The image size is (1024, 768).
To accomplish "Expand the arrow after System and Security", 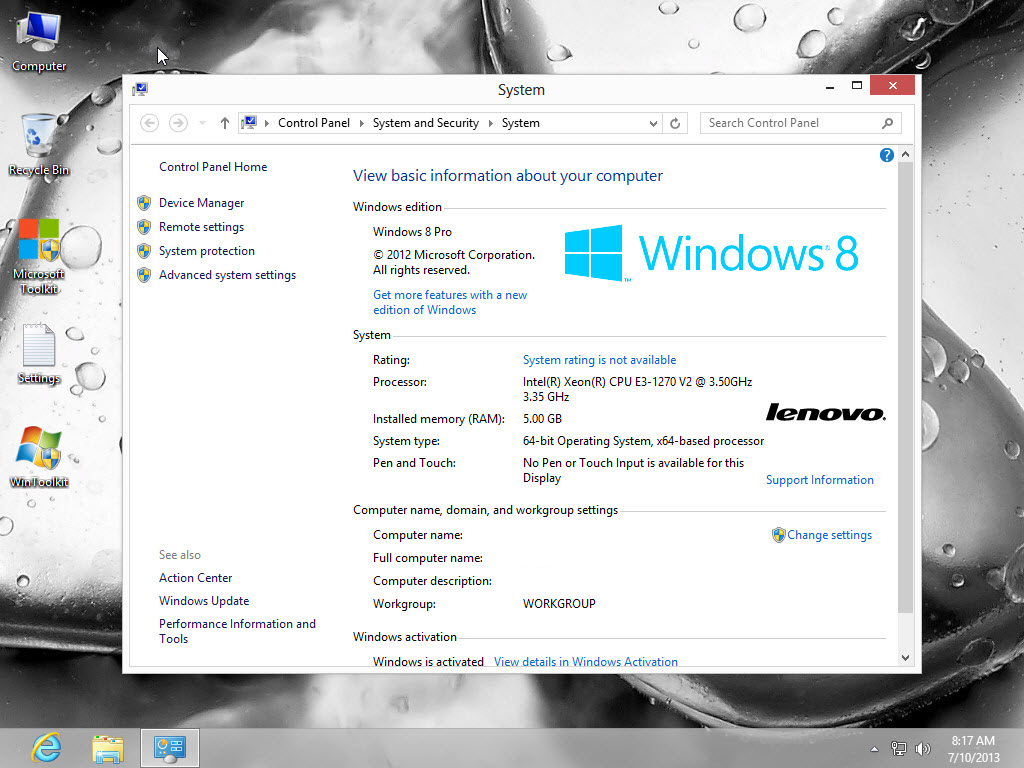I will tap(490, 123).
